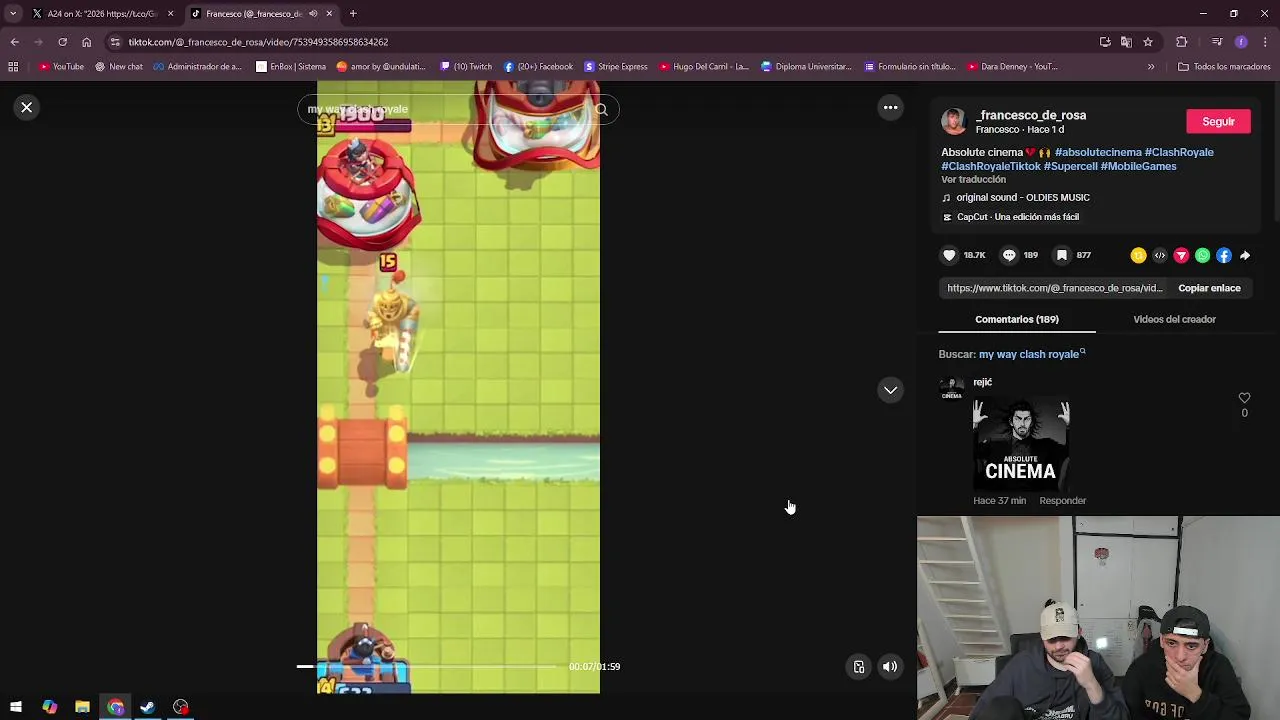Image resolution: width=1280 pixels, height=720 pixels.
Task: Open comments via the speech bubble icon
Action: (x=1009, y=255)
